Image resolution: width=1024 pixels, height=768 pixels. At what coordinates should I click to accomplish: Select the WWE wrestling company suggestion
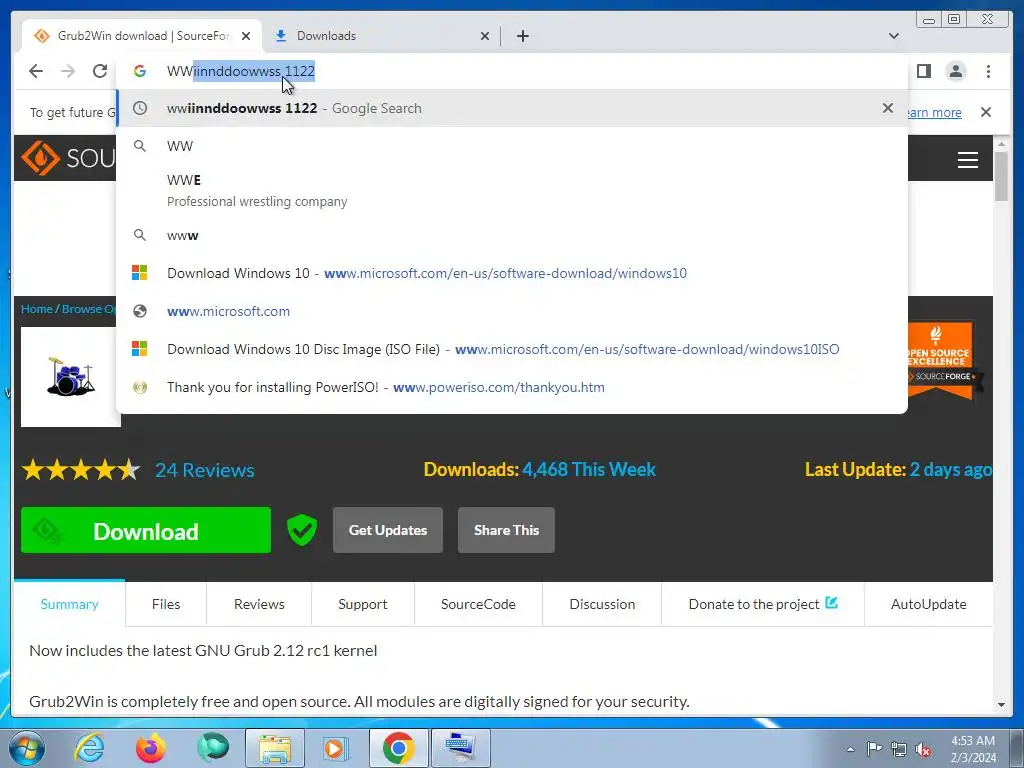click(x=511, y=190)
